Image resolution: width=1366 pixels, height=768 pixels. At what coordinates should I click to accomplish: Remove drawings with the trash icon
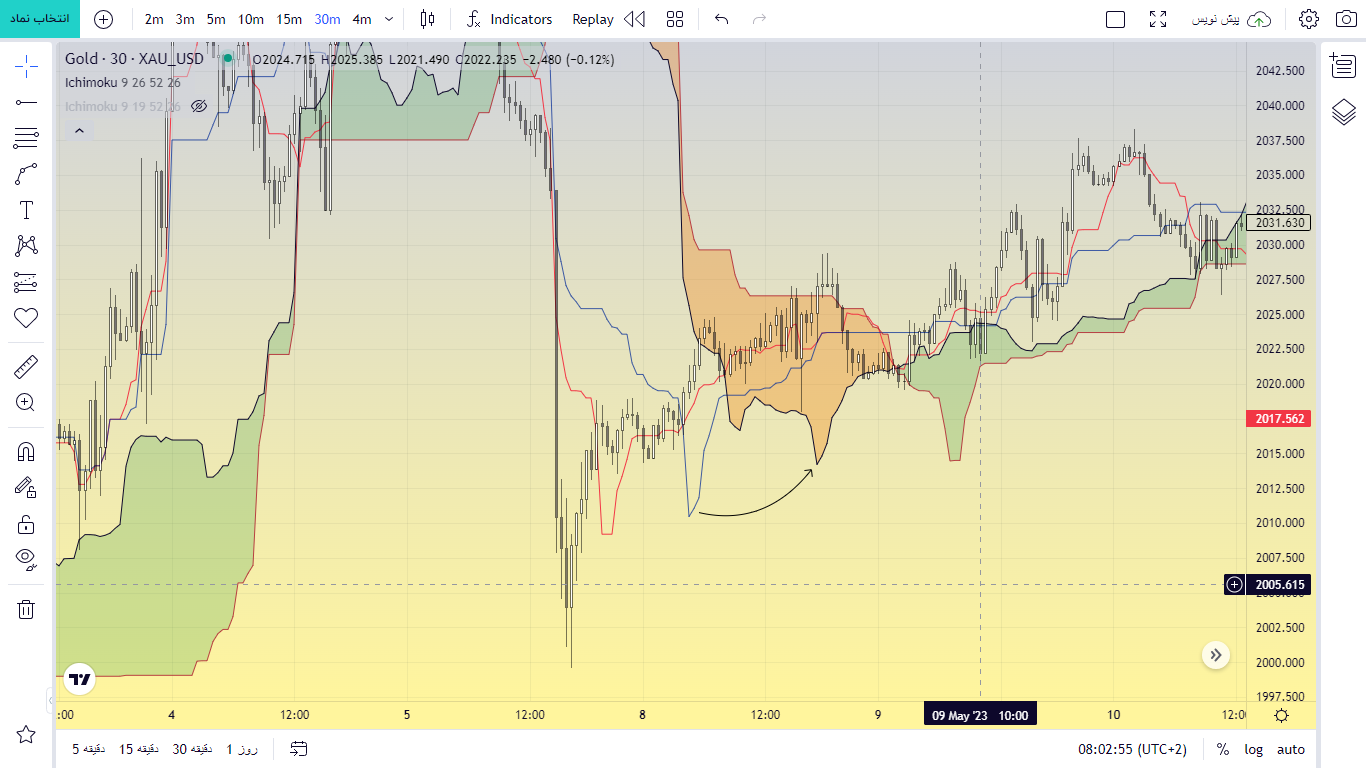click(x=26, y=609)
